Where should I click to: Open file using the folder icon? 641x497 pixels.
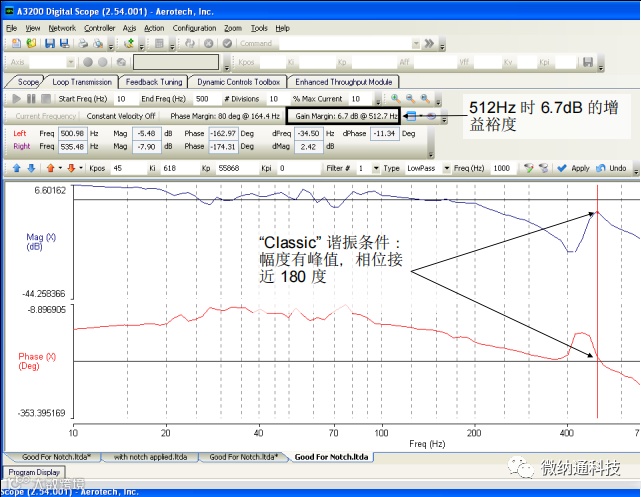[x=31, y=43]
